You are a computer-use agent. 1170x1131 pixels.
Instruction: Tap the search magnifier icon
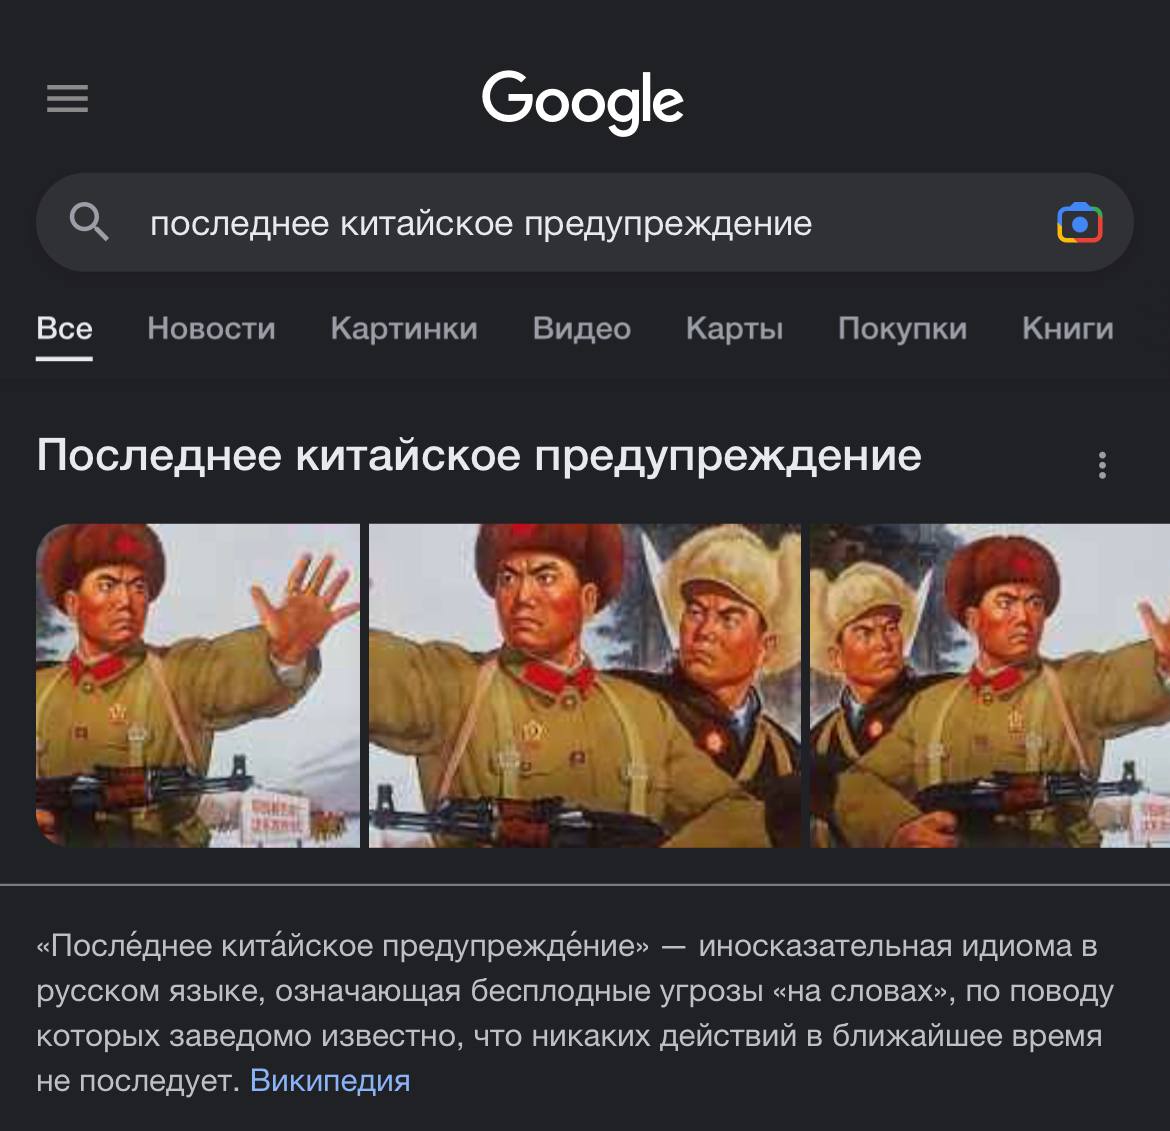(x=89, y=222)
